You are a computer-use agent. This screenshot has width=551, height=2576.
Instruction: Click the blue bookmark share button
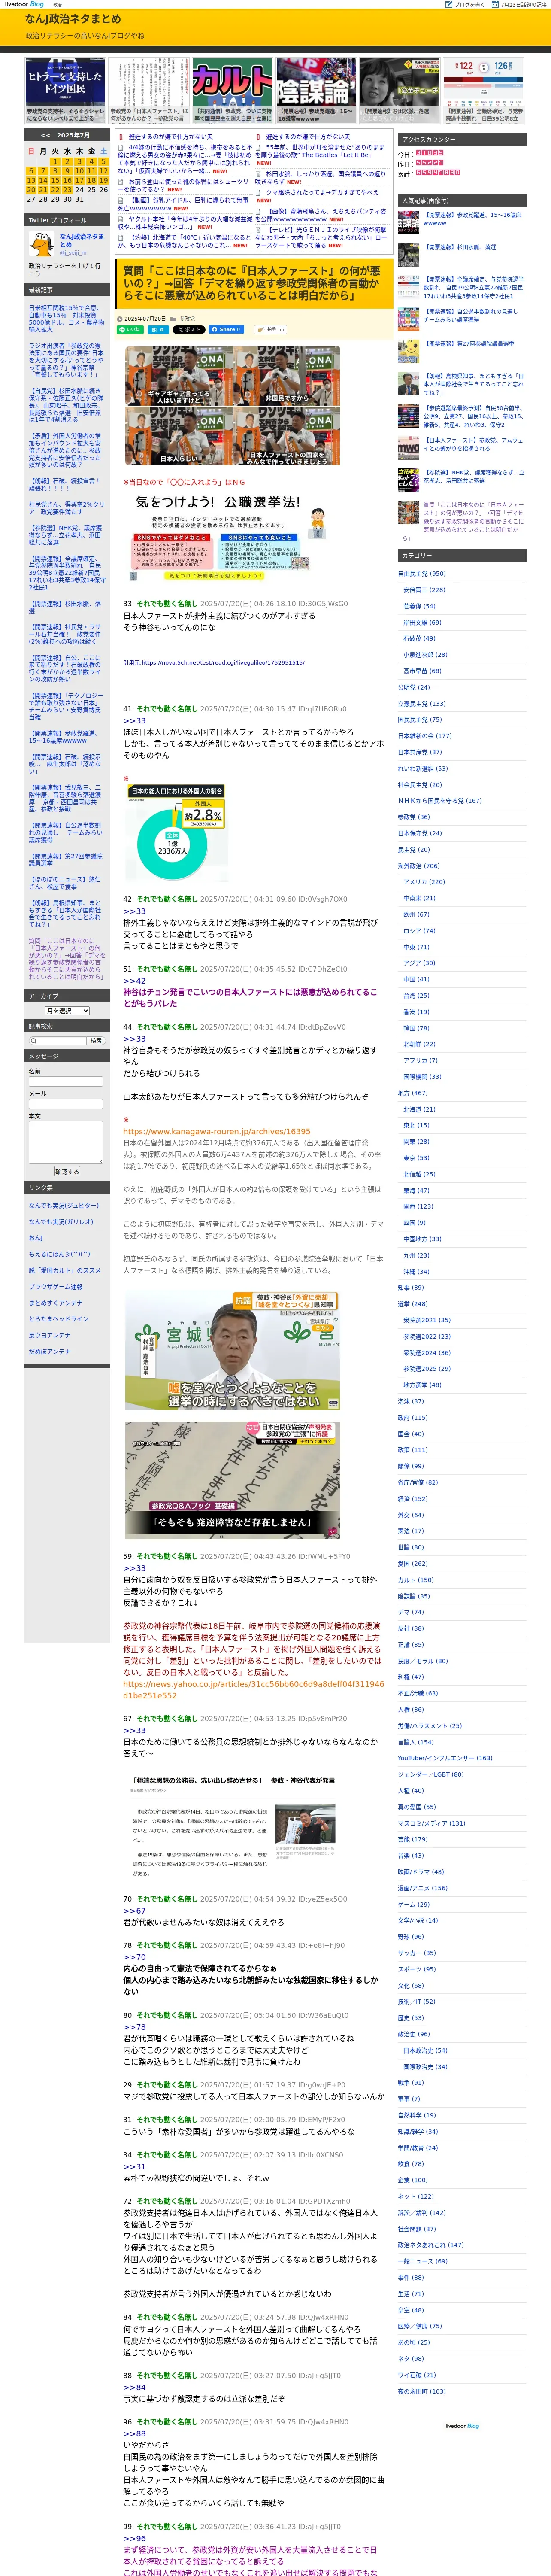[158, 329]
